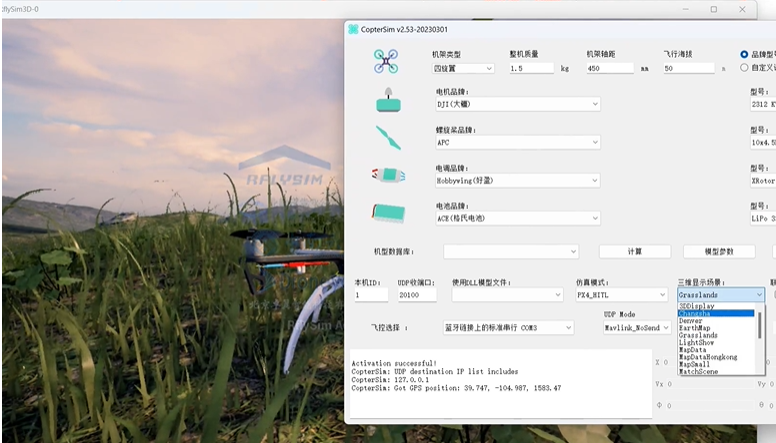This screenshot has width=776, height=443.
Task: Click the ESC 型号 XRotor field
Action: tap(763, 181)
